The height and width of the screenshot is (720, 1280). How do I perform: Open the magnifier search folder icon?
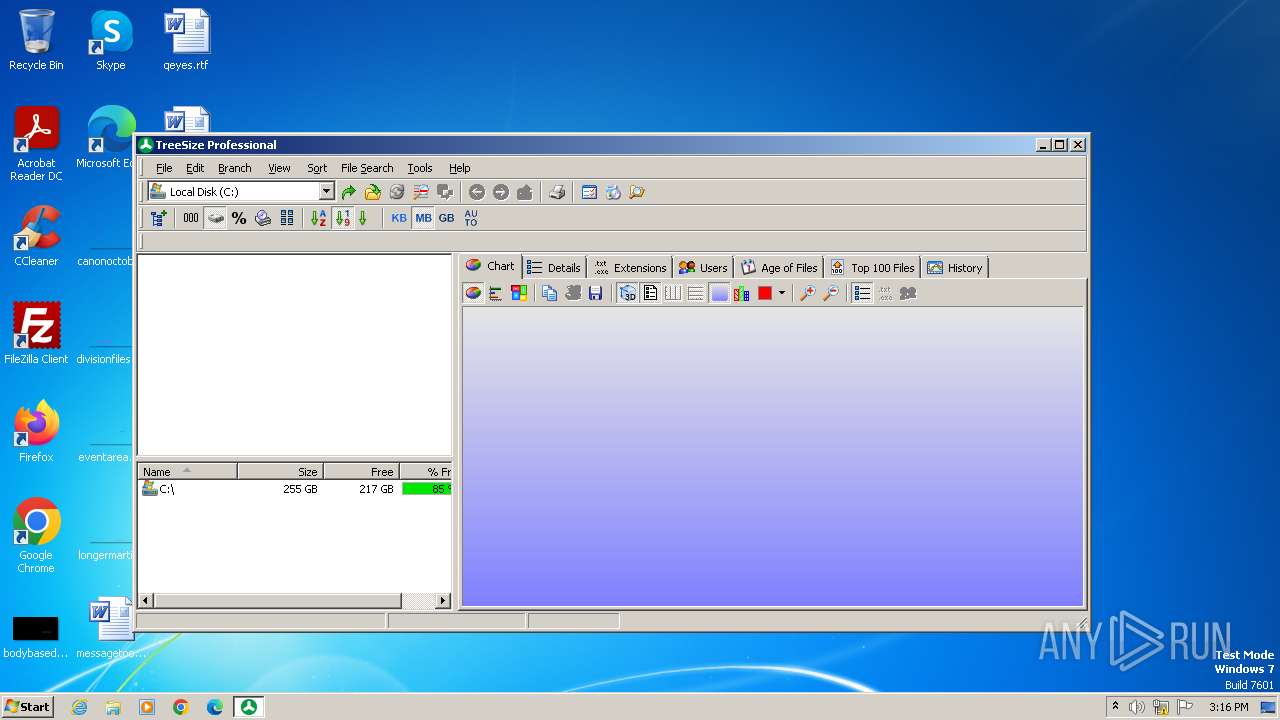(x=637, y=192)
